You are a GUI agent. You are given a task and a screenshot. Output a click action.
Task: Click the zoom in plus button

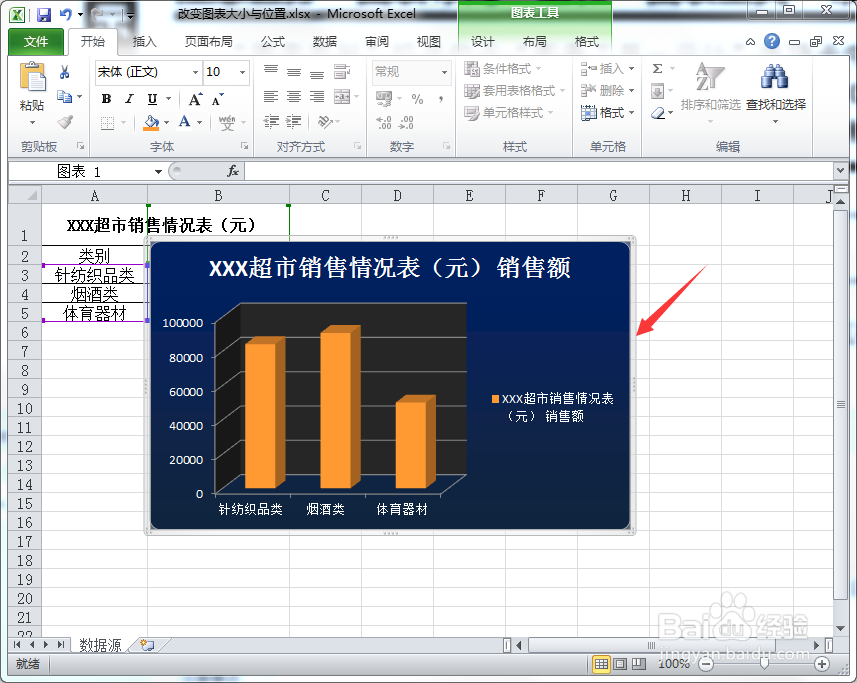(821, 664)
